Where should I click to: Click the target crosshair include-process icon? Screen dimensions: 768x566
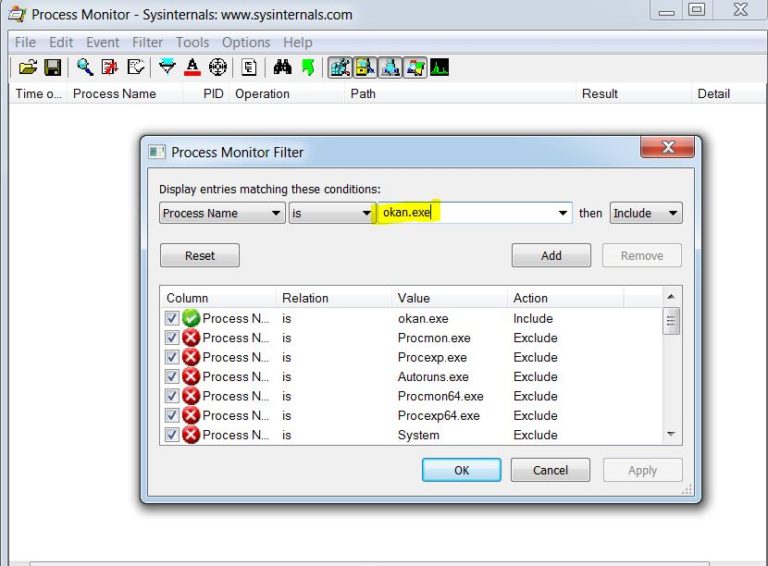pos(217,68)
